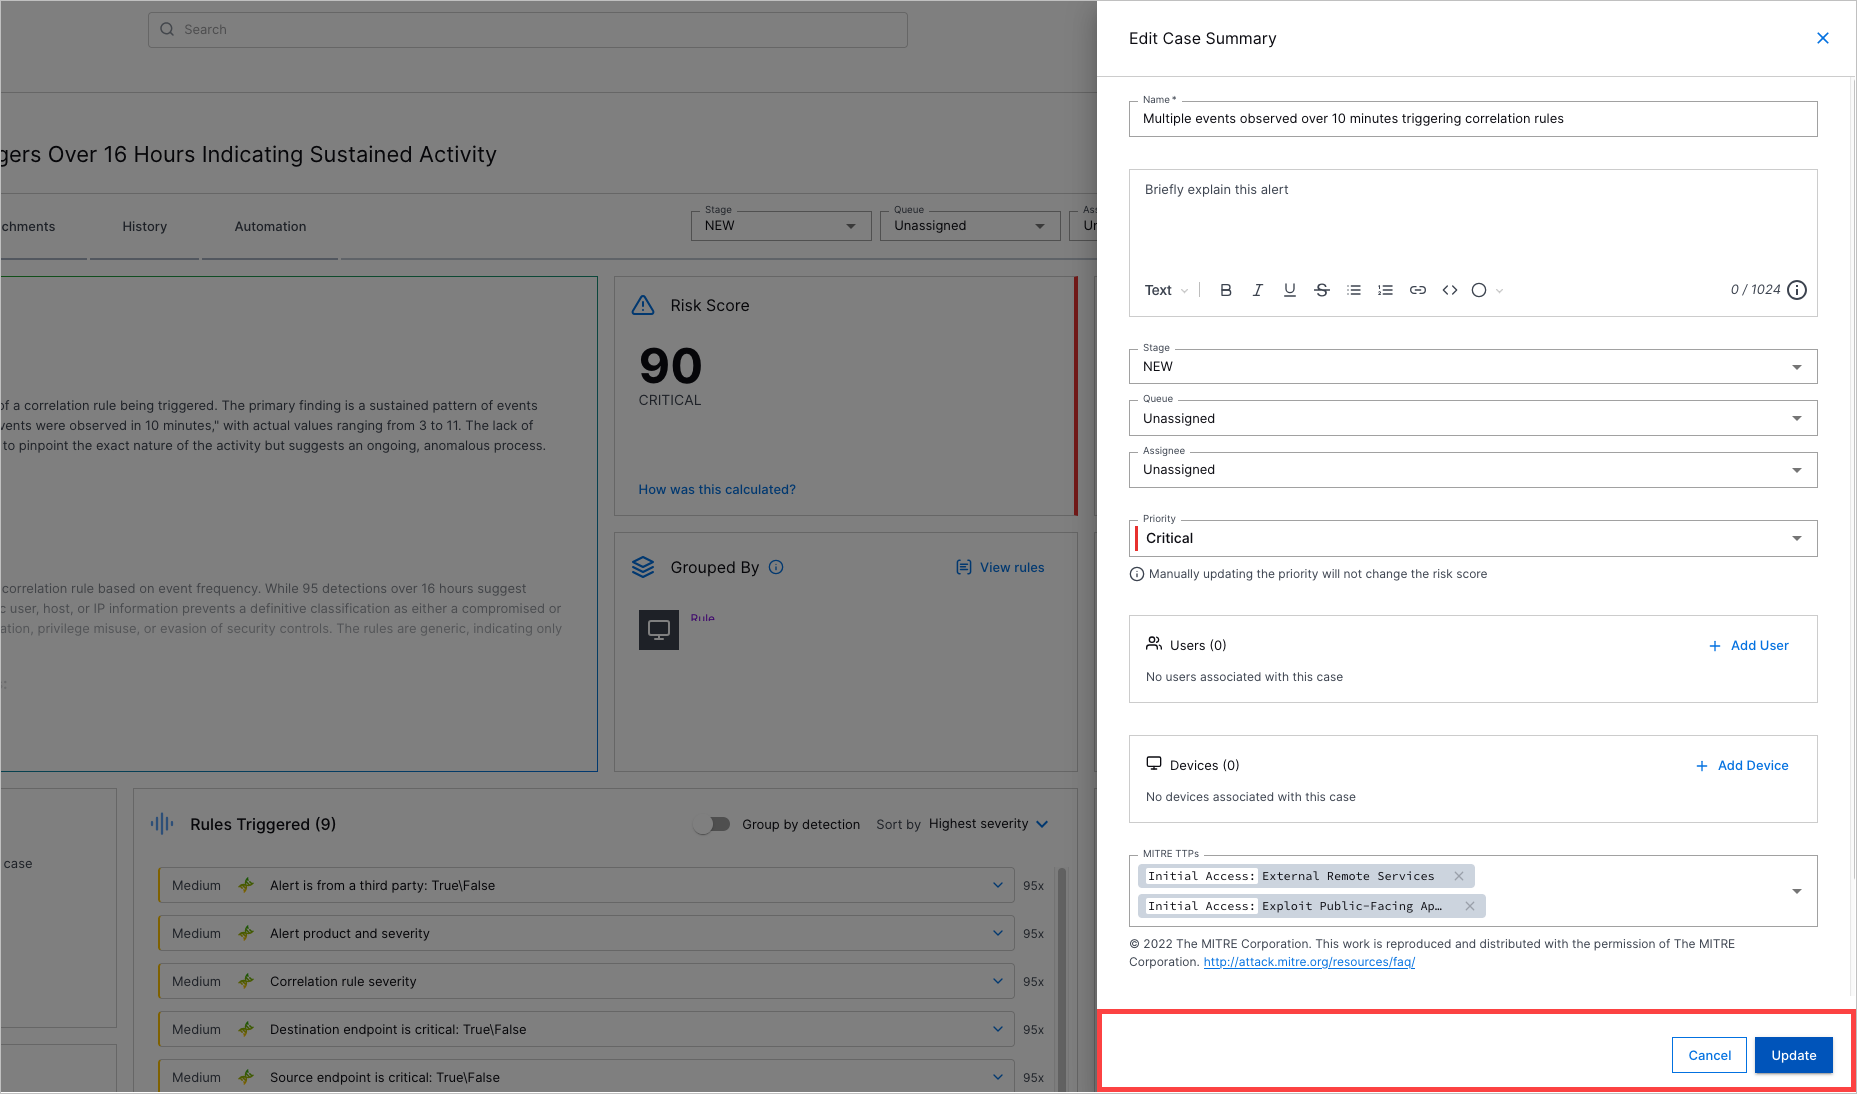Insert a numbered list in the description
This screenshot has width=1857, height=1094.
pyautogui.click(x=1386, y=290)
